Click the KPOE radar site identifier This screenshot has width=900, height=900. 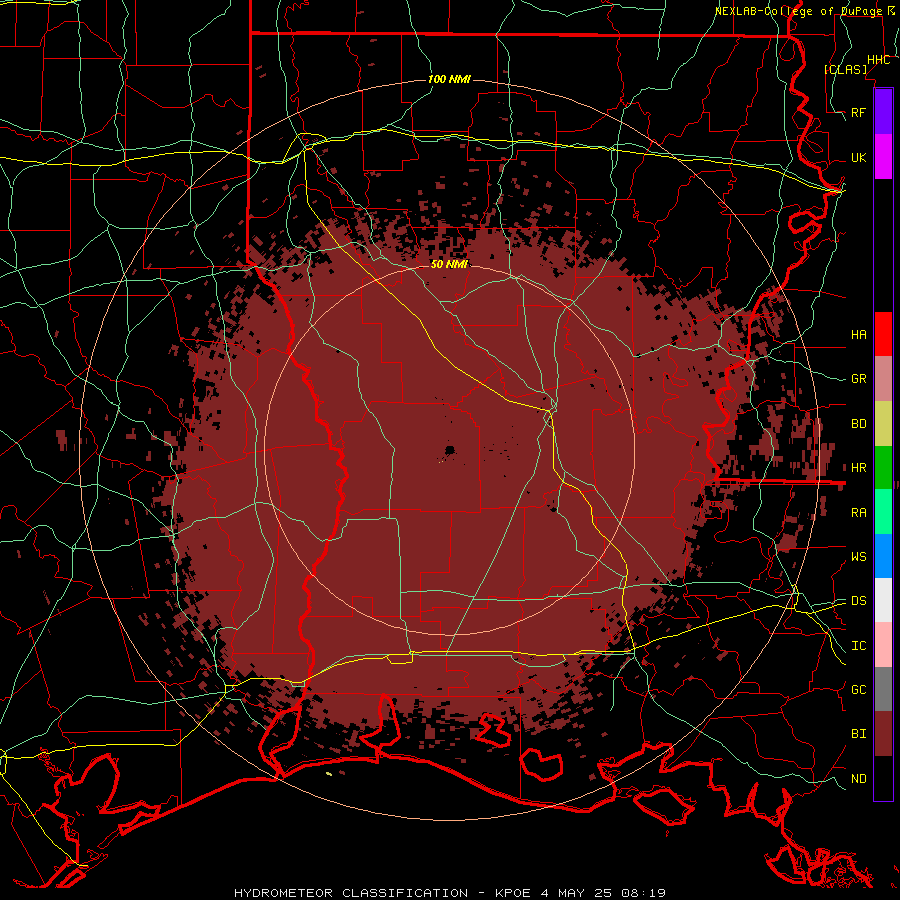coord(515,893)
